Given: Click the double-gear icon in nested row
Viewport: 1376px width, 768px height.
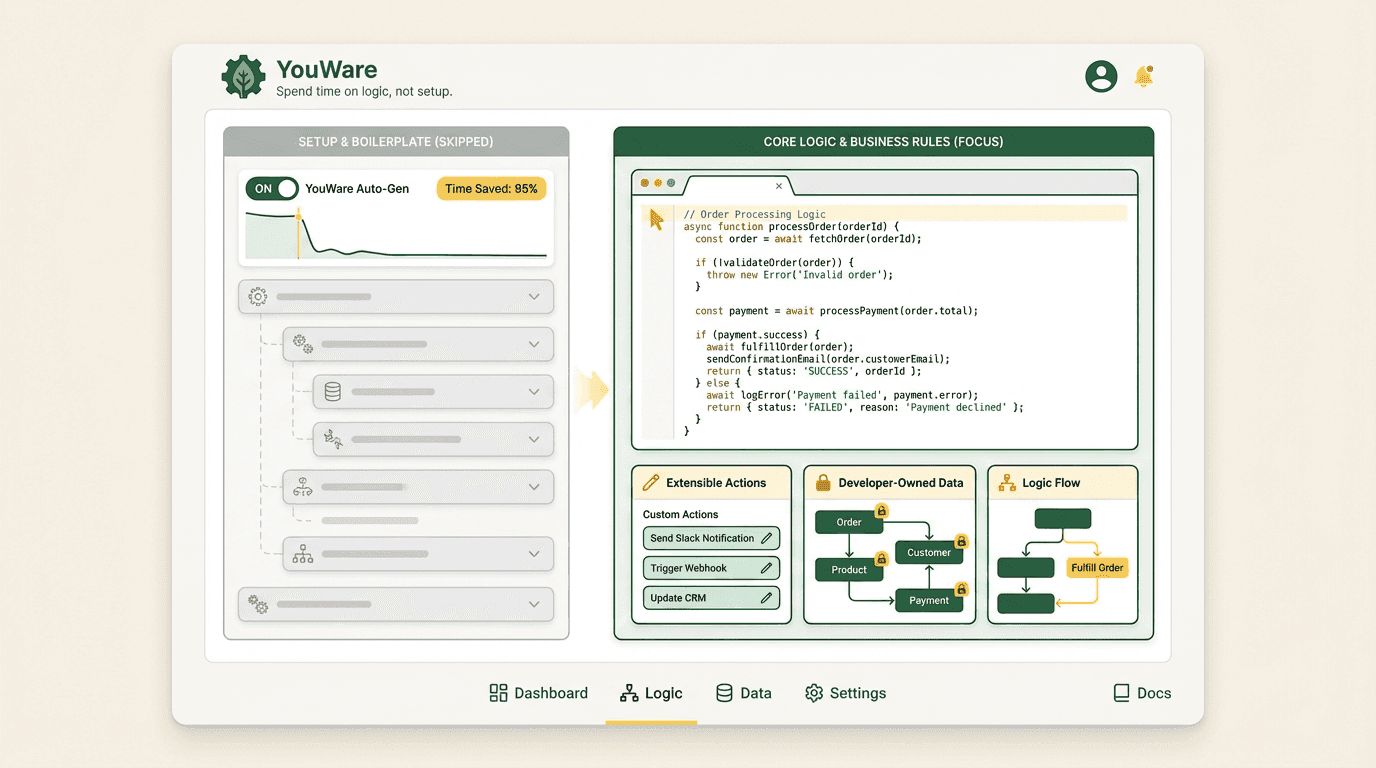Looking at the screenshot, I should 302,344.
